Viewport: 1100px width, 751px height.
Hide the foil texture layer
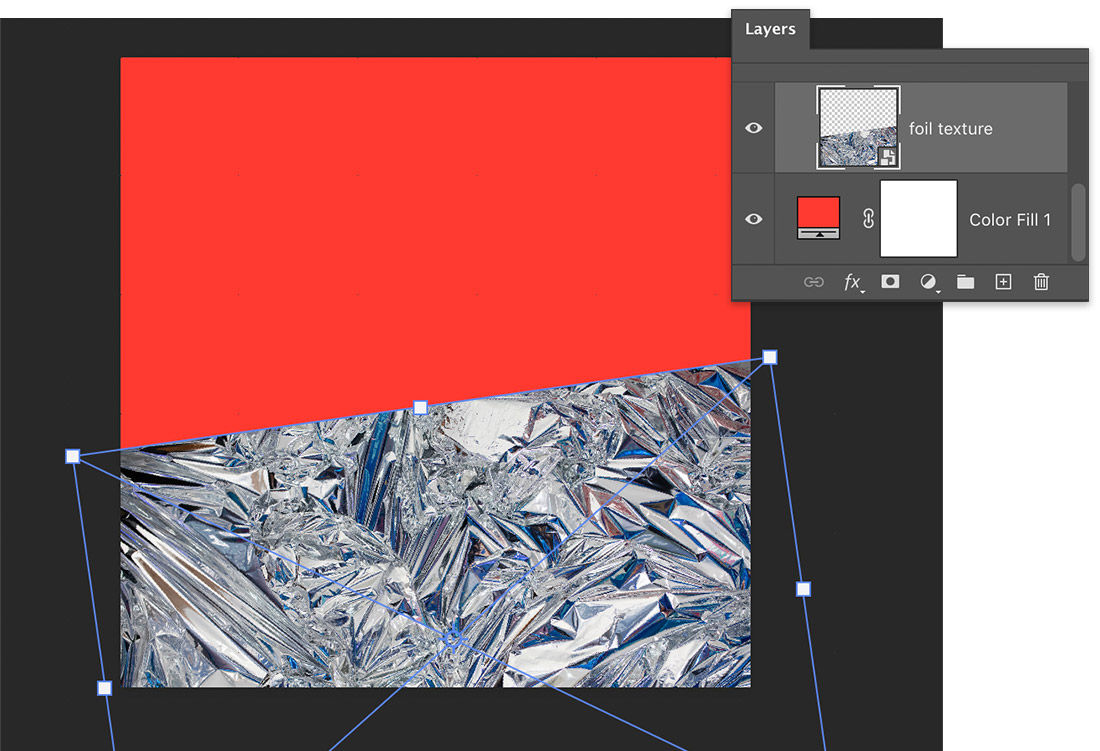[753, 127]
